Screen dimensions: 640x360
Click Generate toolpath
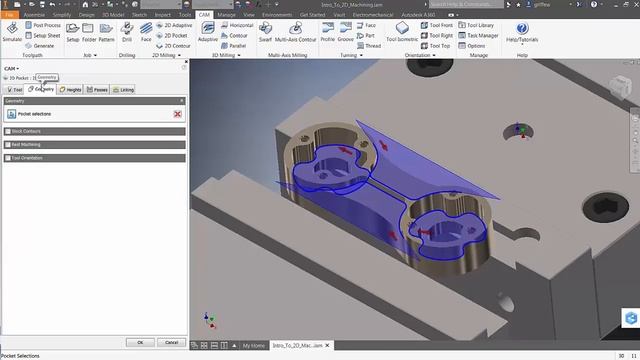(40, 46)
